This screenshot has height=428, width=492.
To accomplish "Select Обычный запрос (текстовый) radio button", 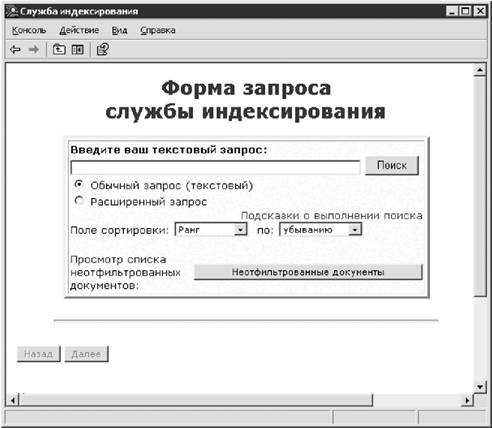I will [79, 184].
